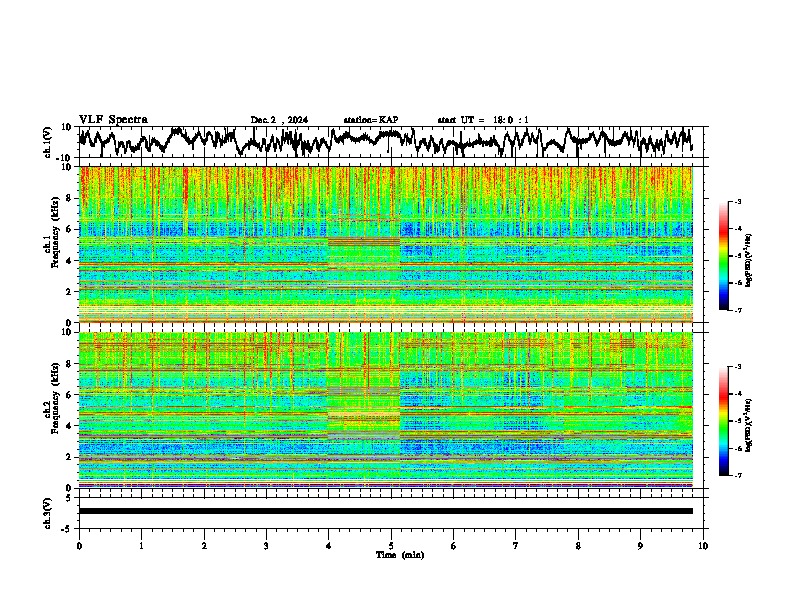Click the black bar in ch.3(V) panel

[386, 511]
